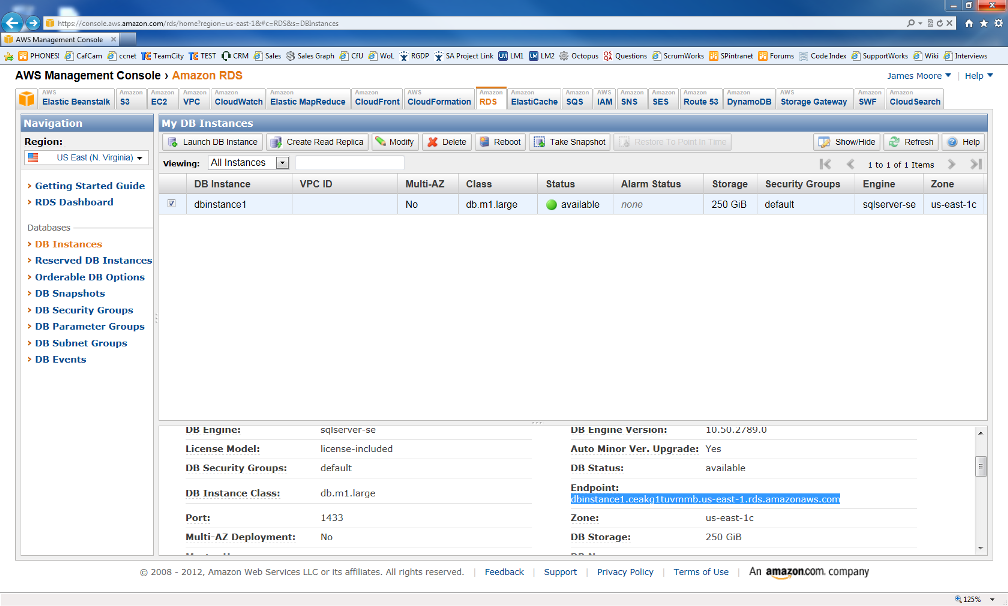Toggle the dbinstance1 row checkbox
Image resolution: width=1008 pixels, height=606 pixels.
point(172,204)
